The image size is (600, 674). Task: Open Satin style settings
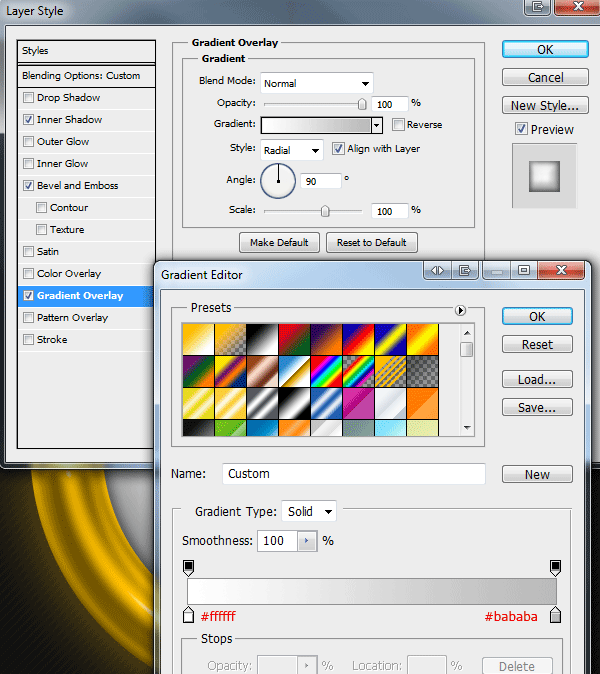[x=48, y=251]
